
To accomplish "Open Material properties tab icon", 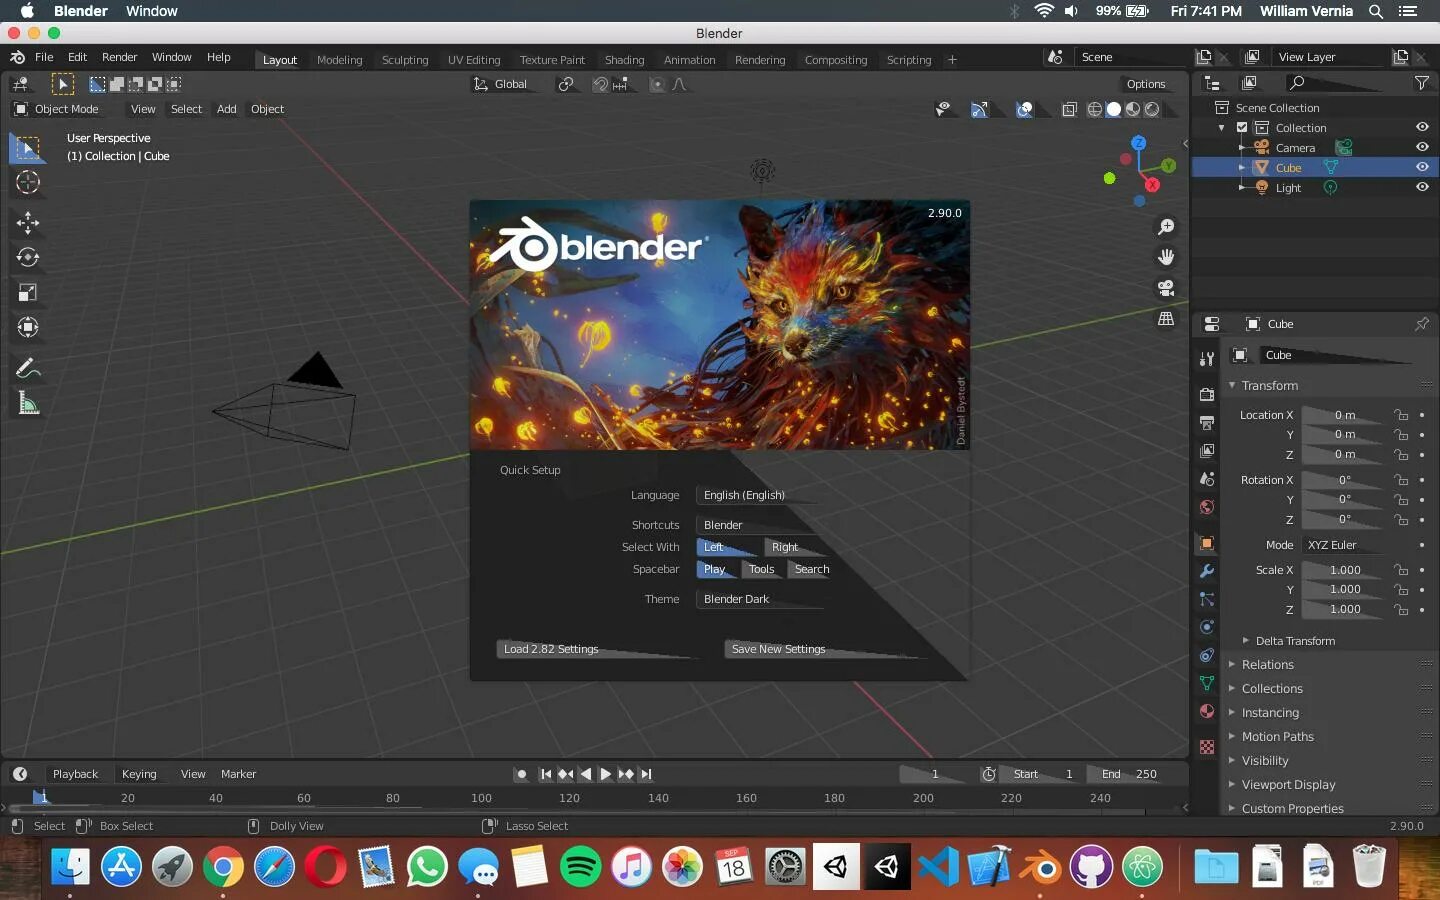I will click(1207, 711).
